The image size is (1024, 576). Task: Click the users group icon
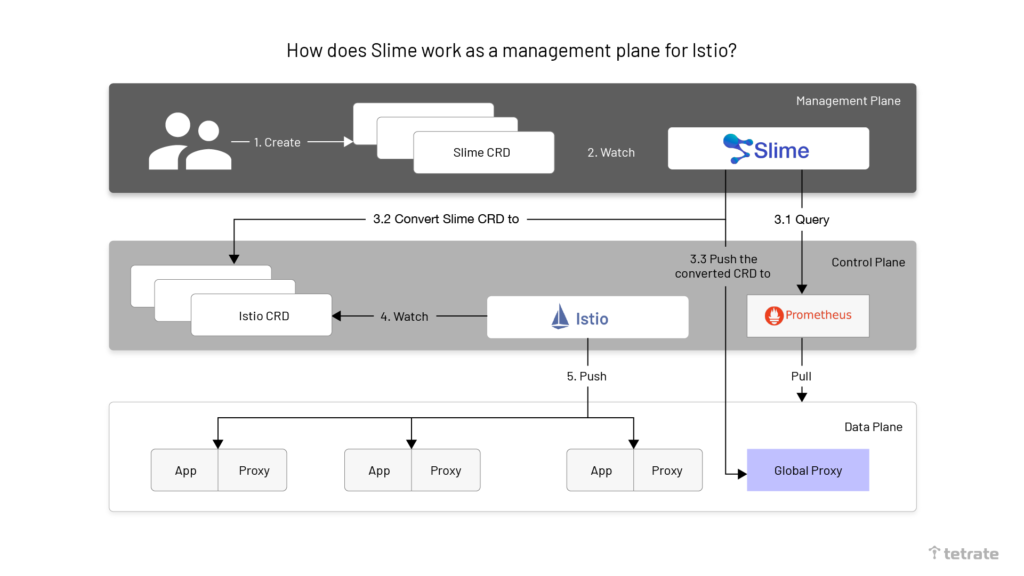click(x=185, y=141)
